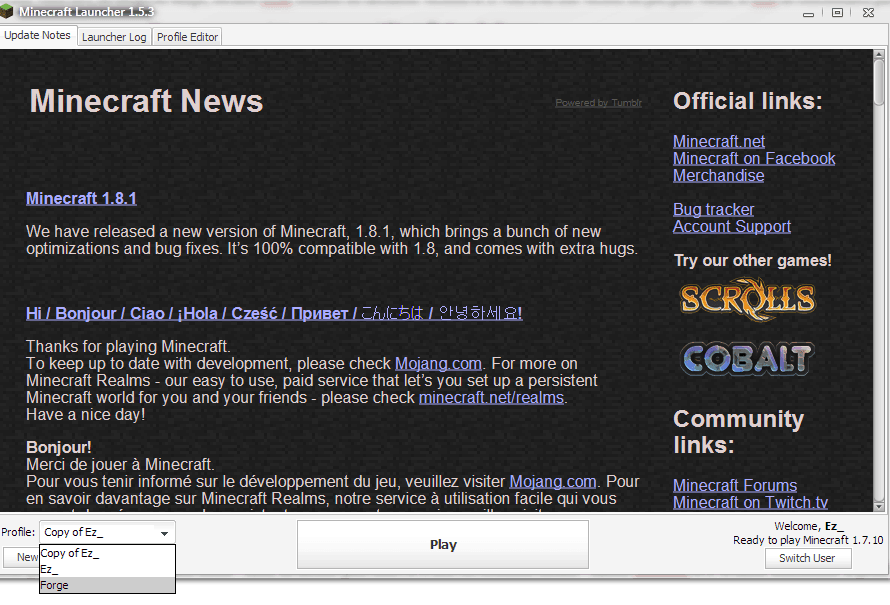Select Forge from the profile list
Viewport: 890px width, 605px height.
tap(107, 585)
